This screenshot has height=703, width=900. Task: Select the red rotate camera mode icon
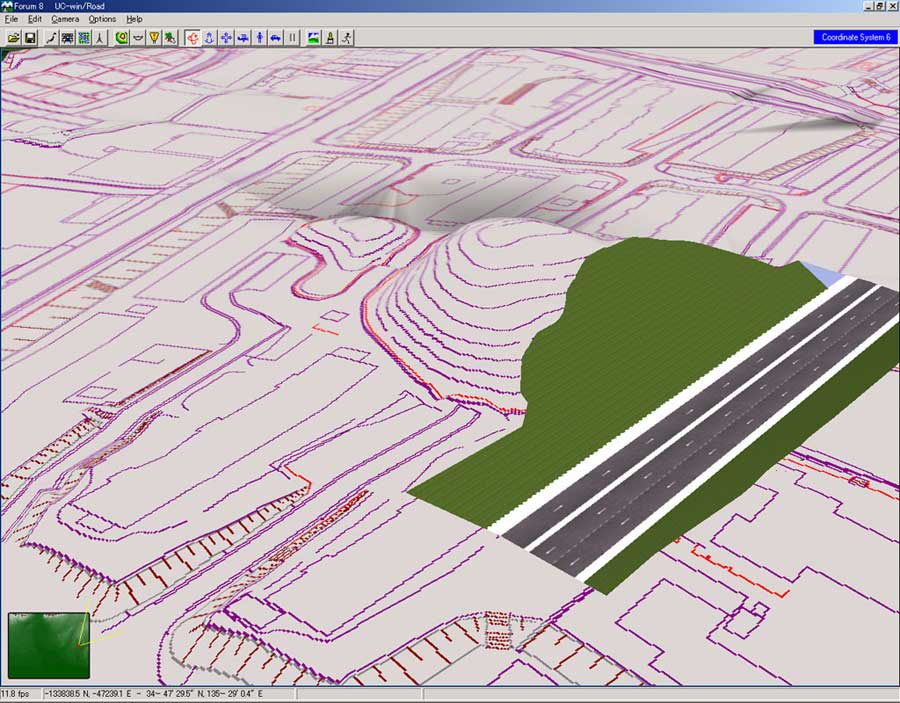point(192,38)
